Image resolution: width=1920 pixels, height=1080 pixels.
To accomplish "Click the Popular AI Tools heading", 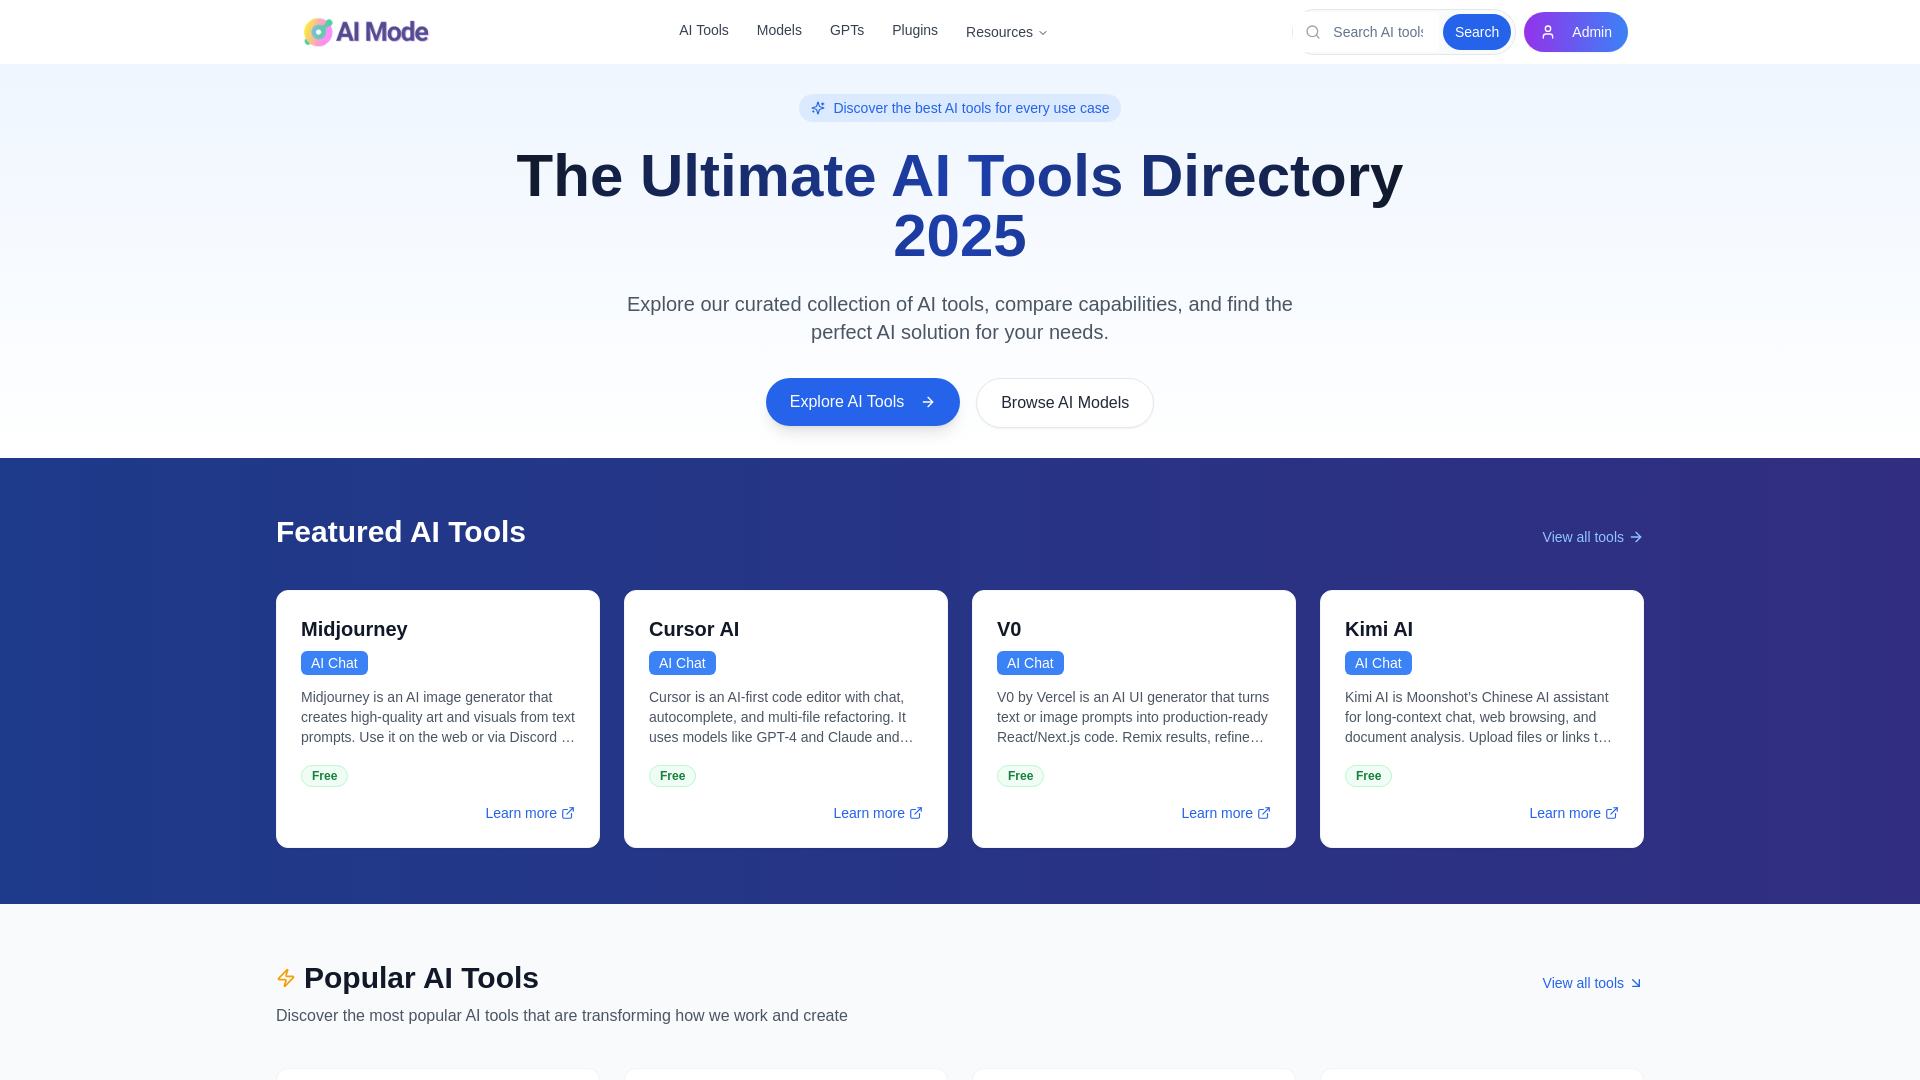I will click(421, 978).
